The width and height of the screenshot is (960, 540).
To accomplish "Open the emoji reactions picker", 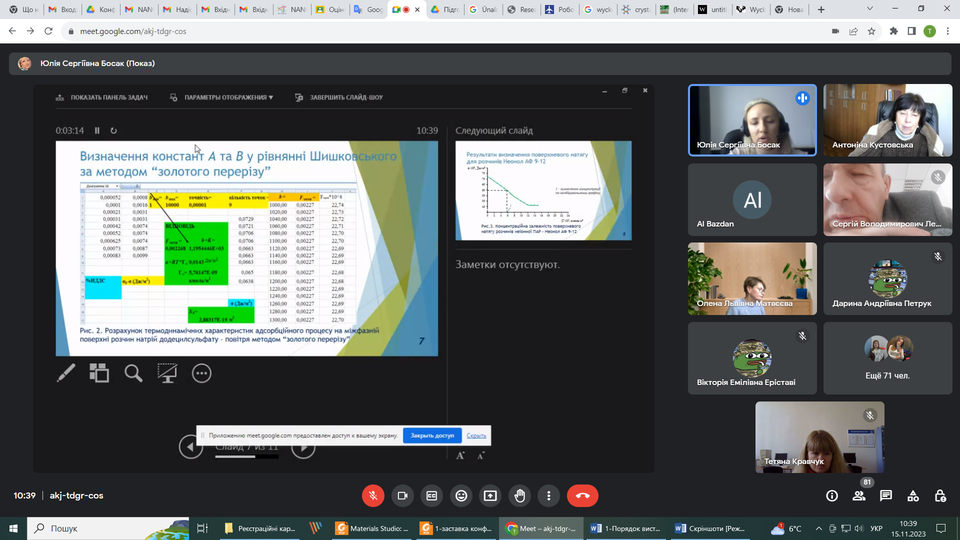I will click(461, 495).
